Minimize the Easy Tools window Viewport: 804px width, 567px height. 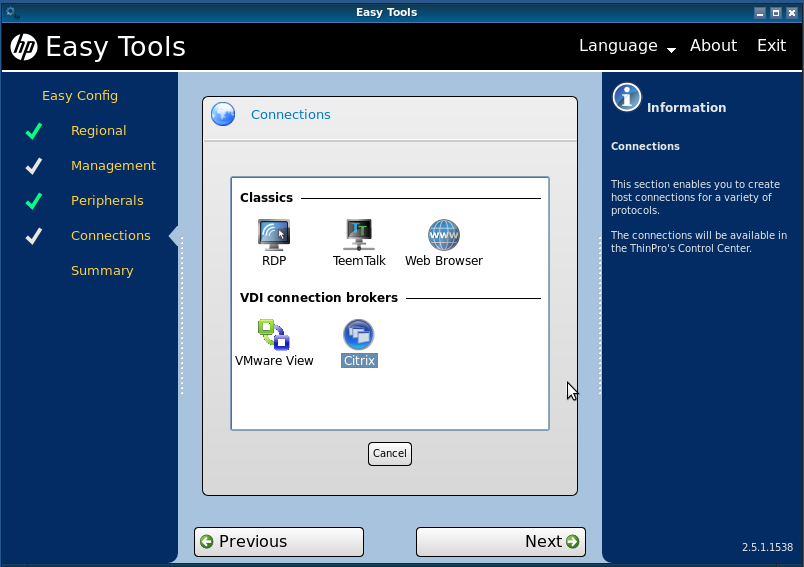coord(760,13)
